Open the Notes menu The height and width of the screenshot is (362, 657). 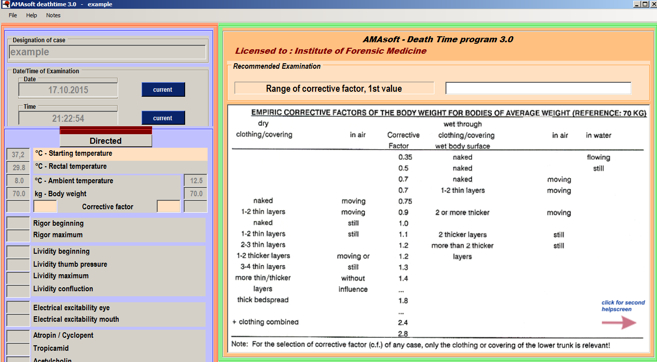(x=53, y=15)
